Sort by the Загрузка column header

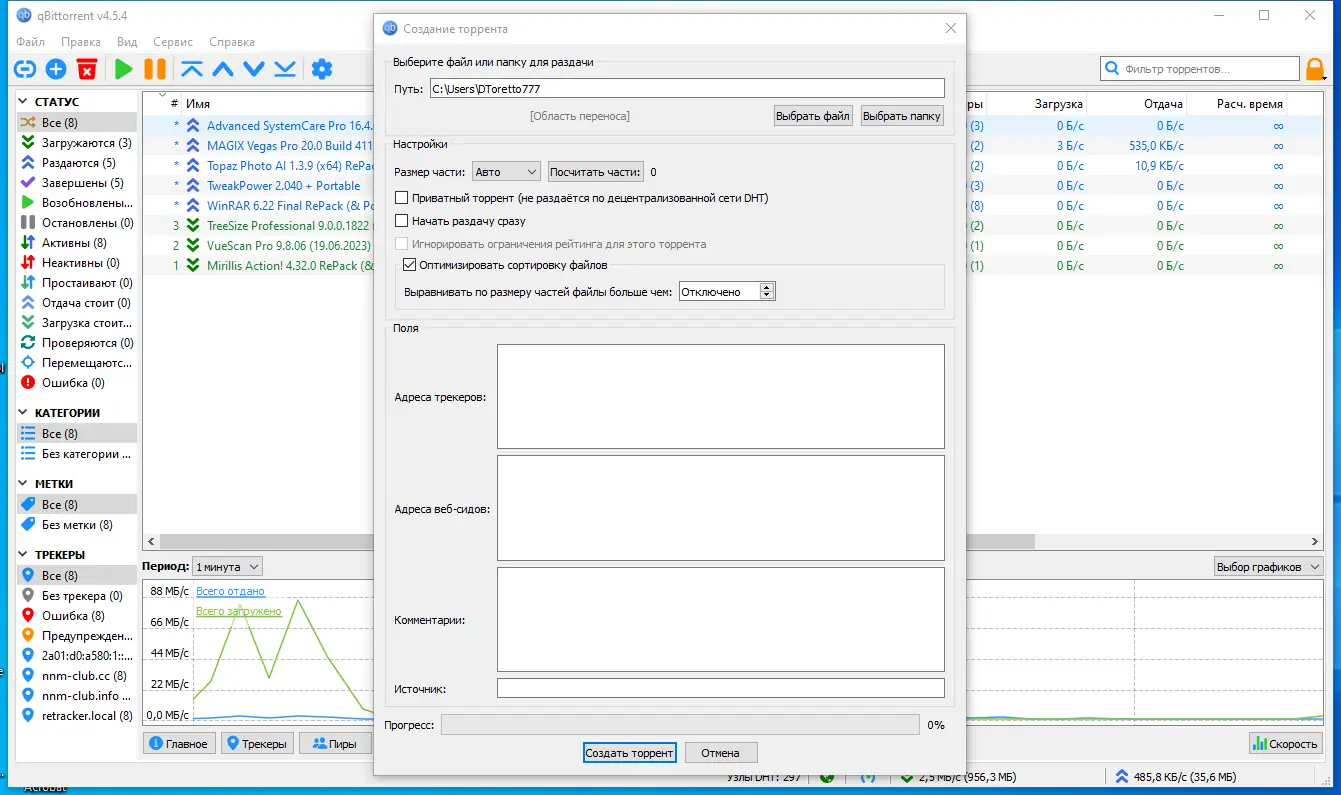click(1057, 104)
